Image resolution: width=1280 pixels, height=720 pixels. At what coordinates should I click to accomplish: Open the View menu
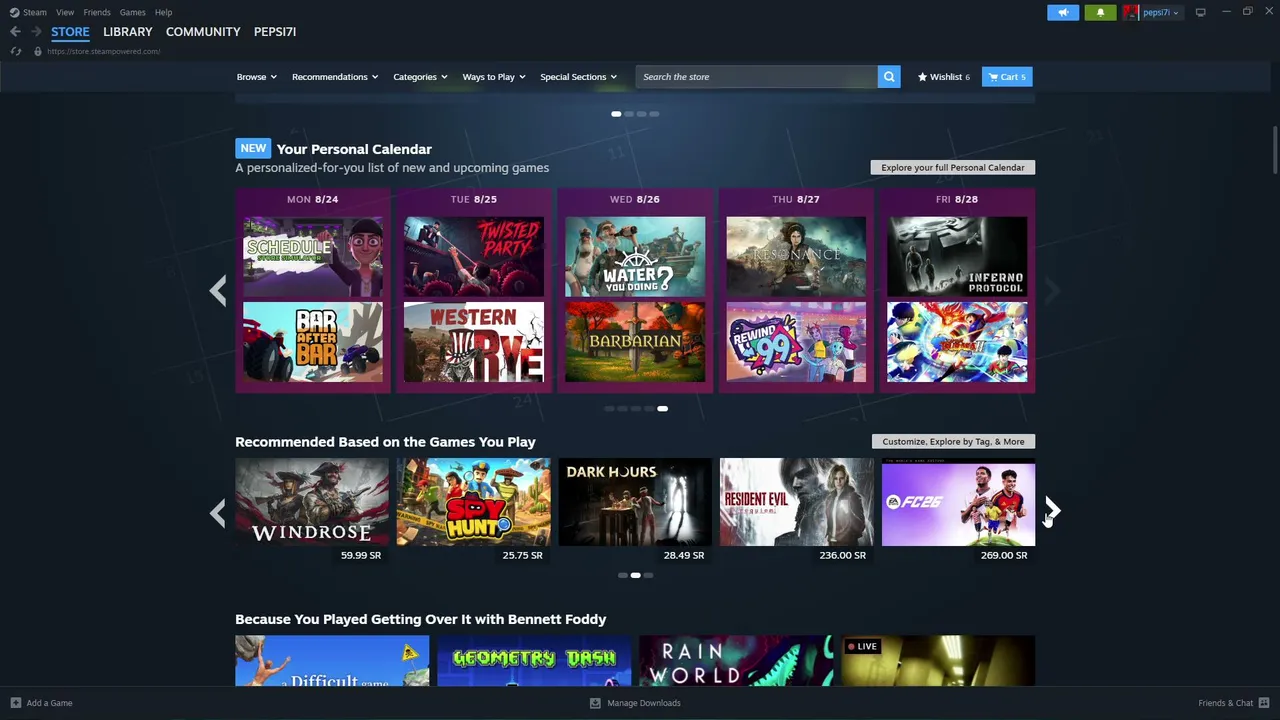65,12
